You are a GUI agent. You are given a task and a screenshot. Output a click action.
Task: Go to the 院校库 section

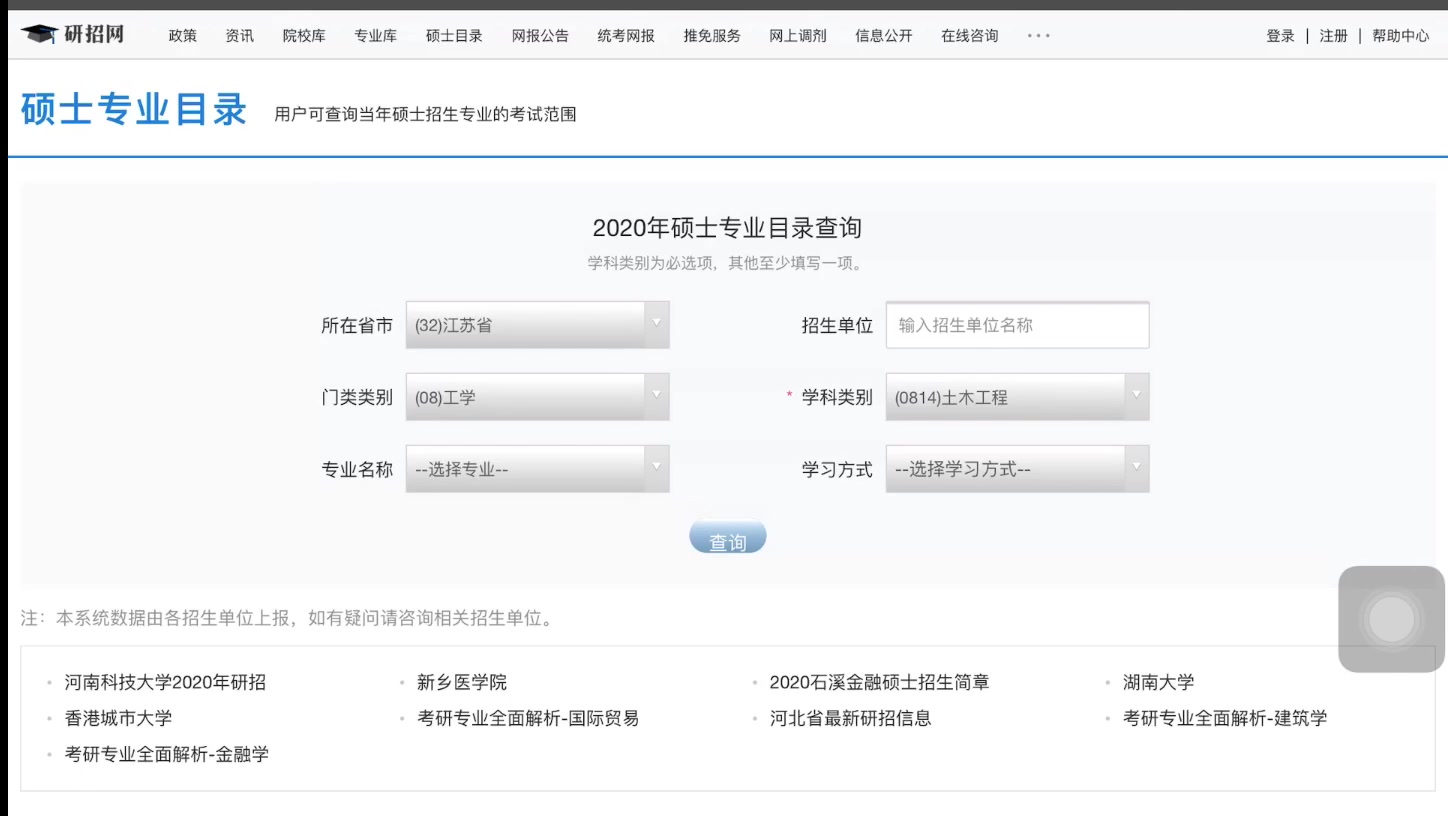[x=304, y=35]
